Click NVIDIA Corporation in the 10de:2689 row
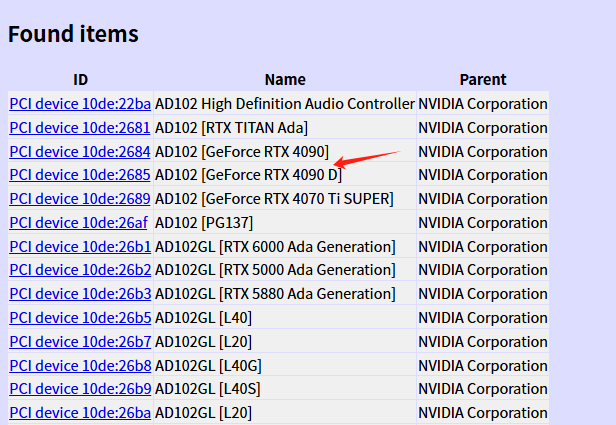 click(483, 198)
